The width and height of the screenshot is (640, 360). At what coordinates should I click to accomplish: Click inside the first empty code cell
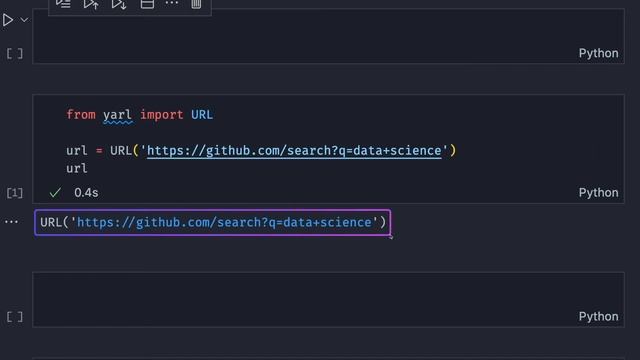click(328, 36)
